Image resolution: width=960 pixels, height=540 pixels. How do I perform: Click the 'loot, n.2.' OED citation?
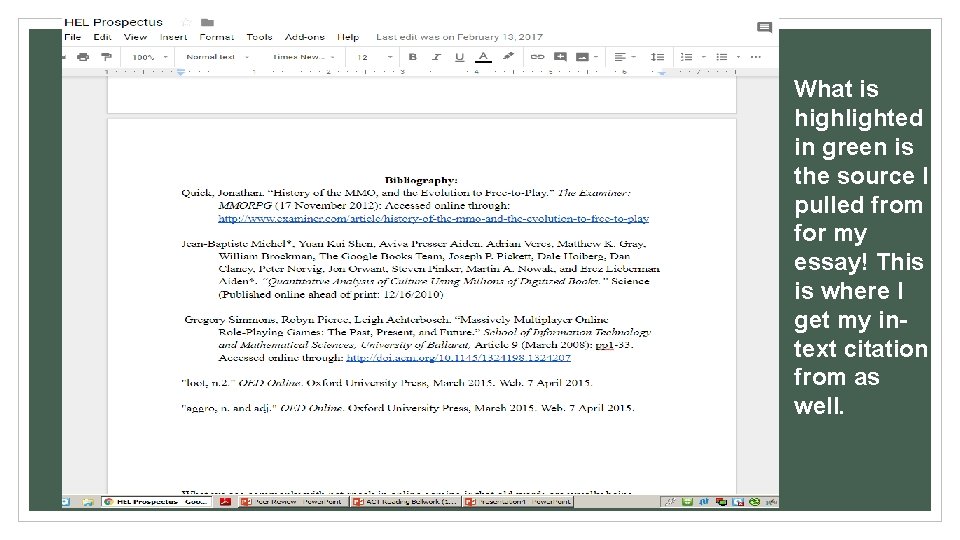click(386, 383)
